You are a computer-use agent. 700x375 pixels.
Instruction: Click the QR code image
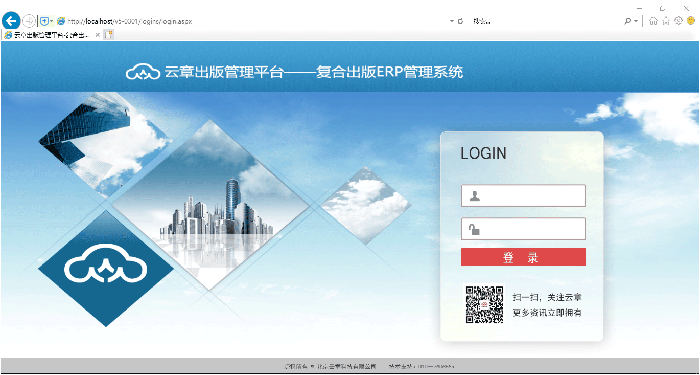point(484,304)
